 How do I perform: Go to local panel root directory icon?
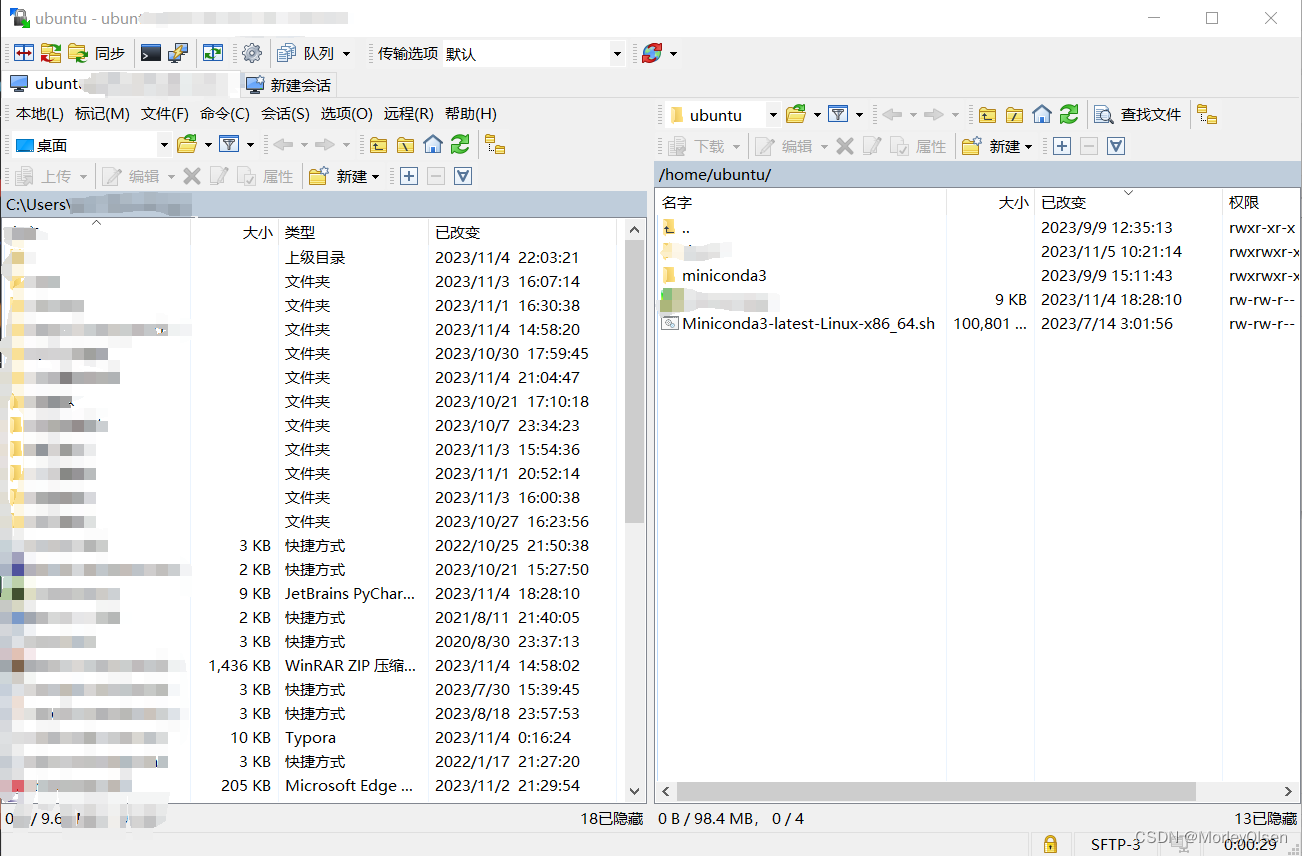tap(405, 145)
